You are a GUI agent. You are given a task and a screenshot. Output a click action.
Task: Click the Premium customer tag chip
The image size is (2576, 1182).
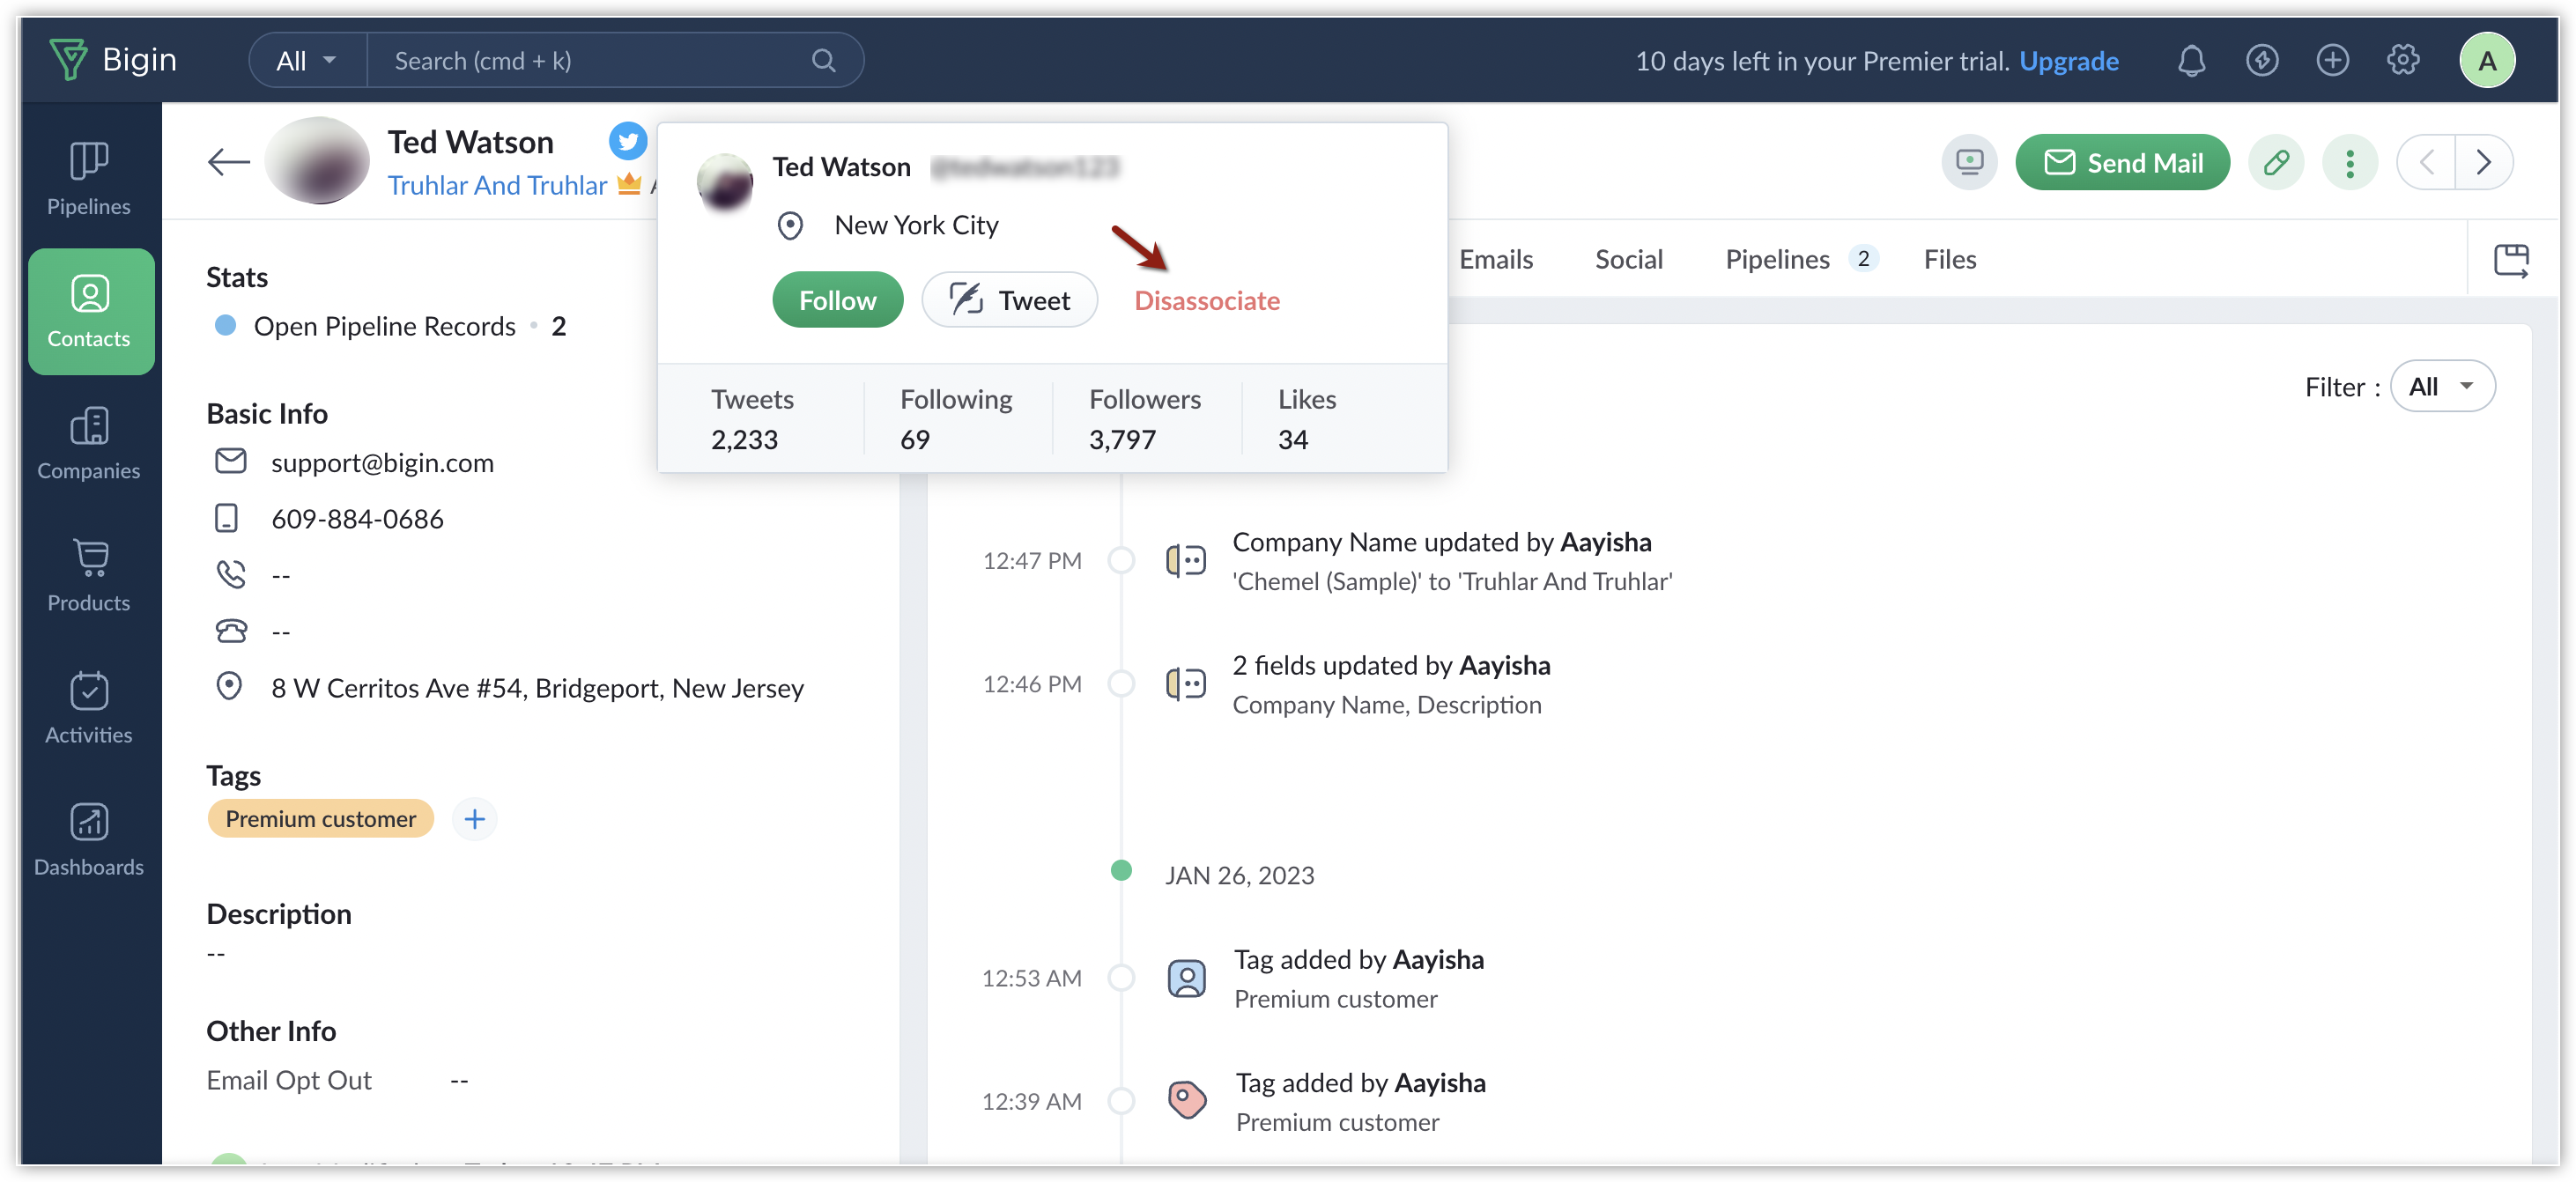(x=320, y=819)
